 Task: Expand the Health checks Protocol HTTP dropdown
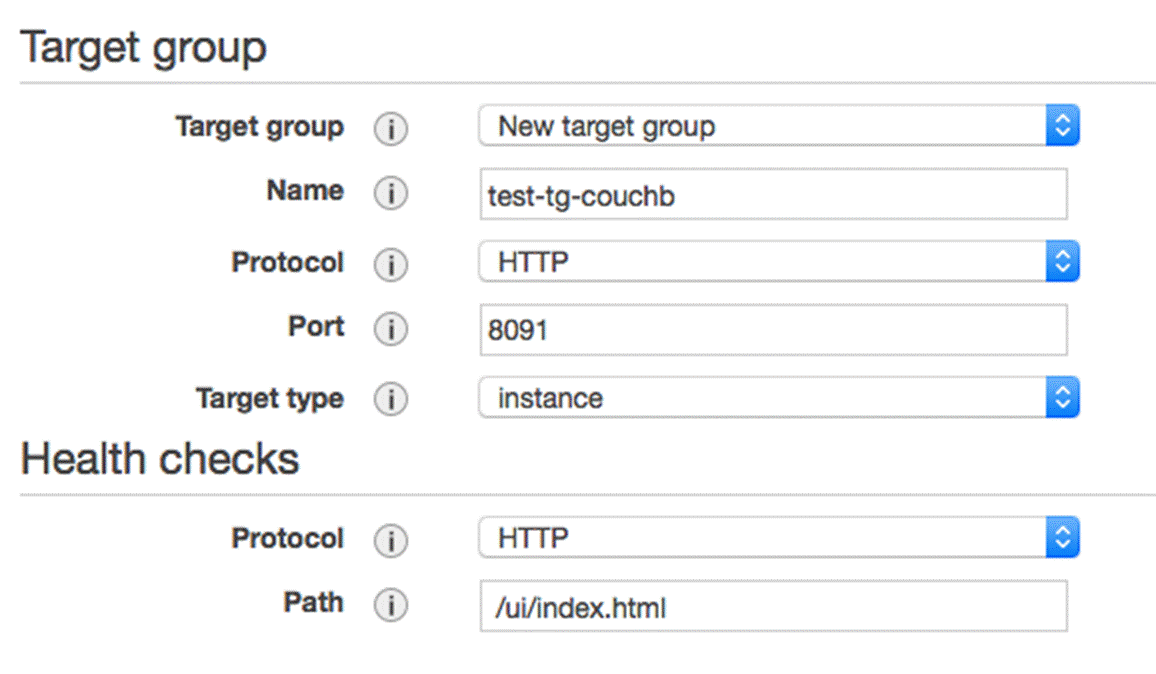pos(778,539)
